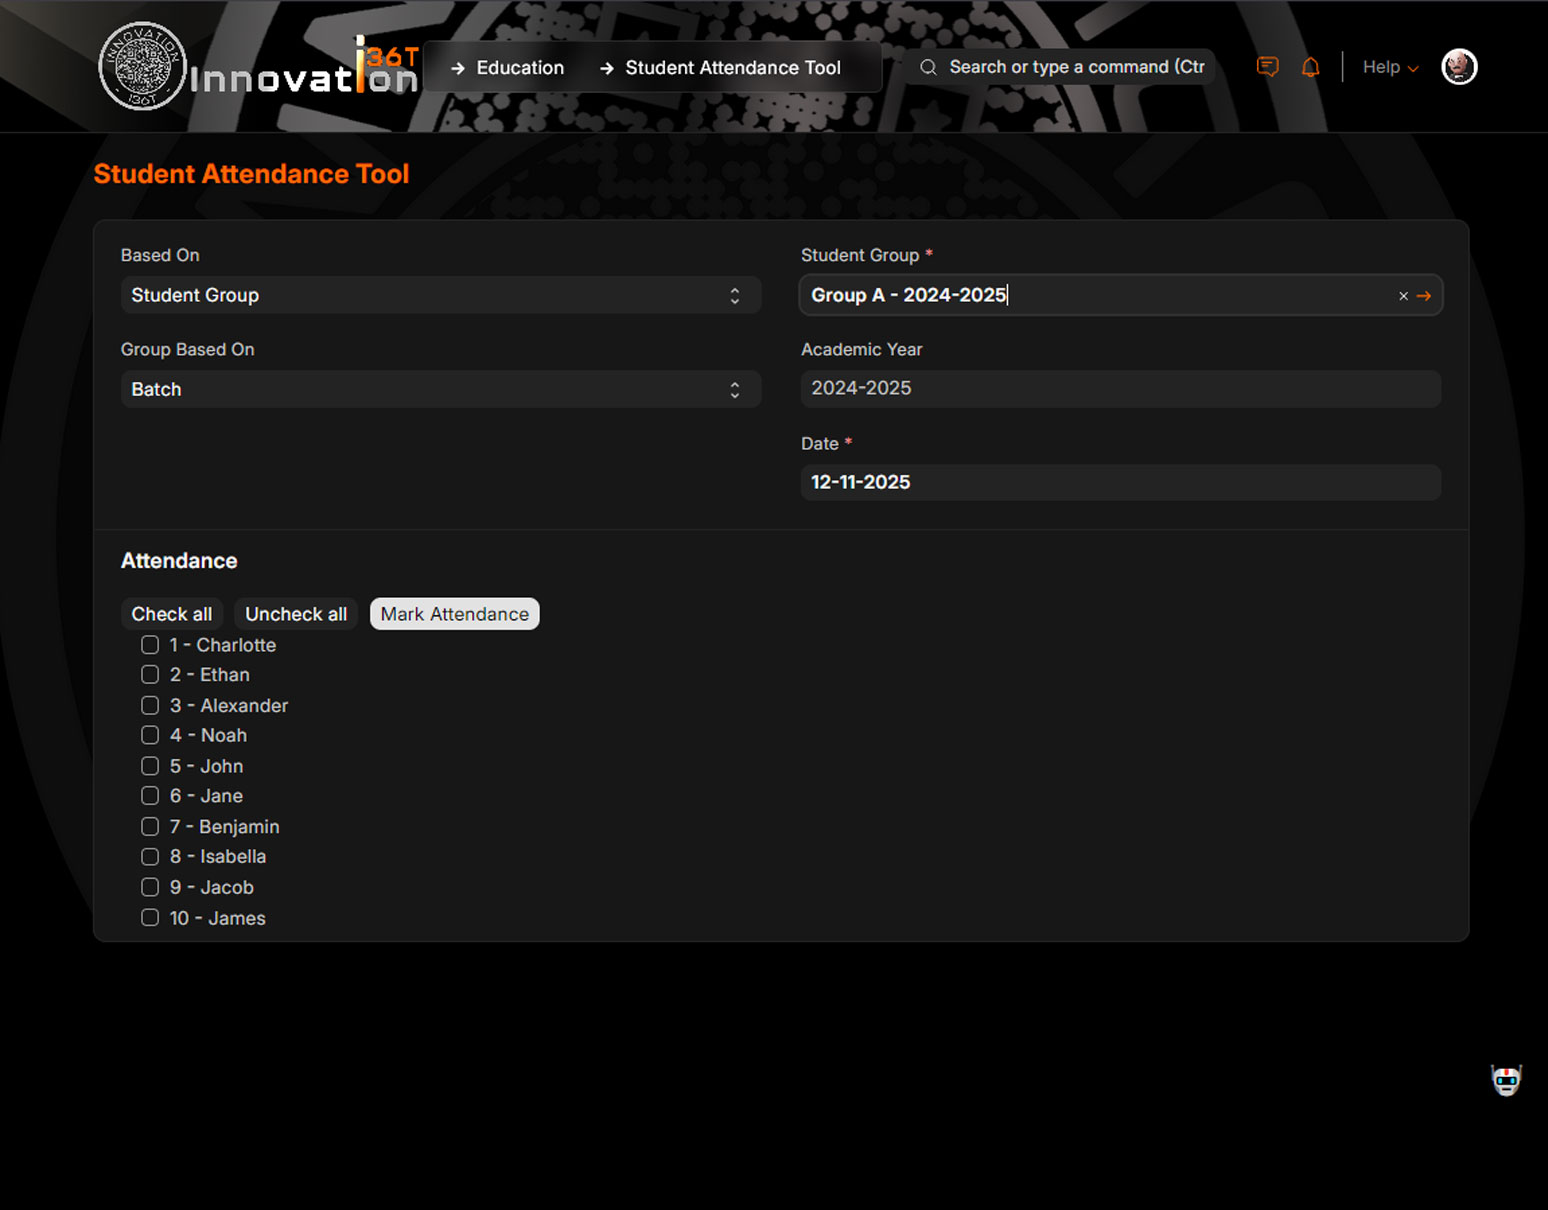
Task: Open the Based On dropdown
Action: (440, 295)
